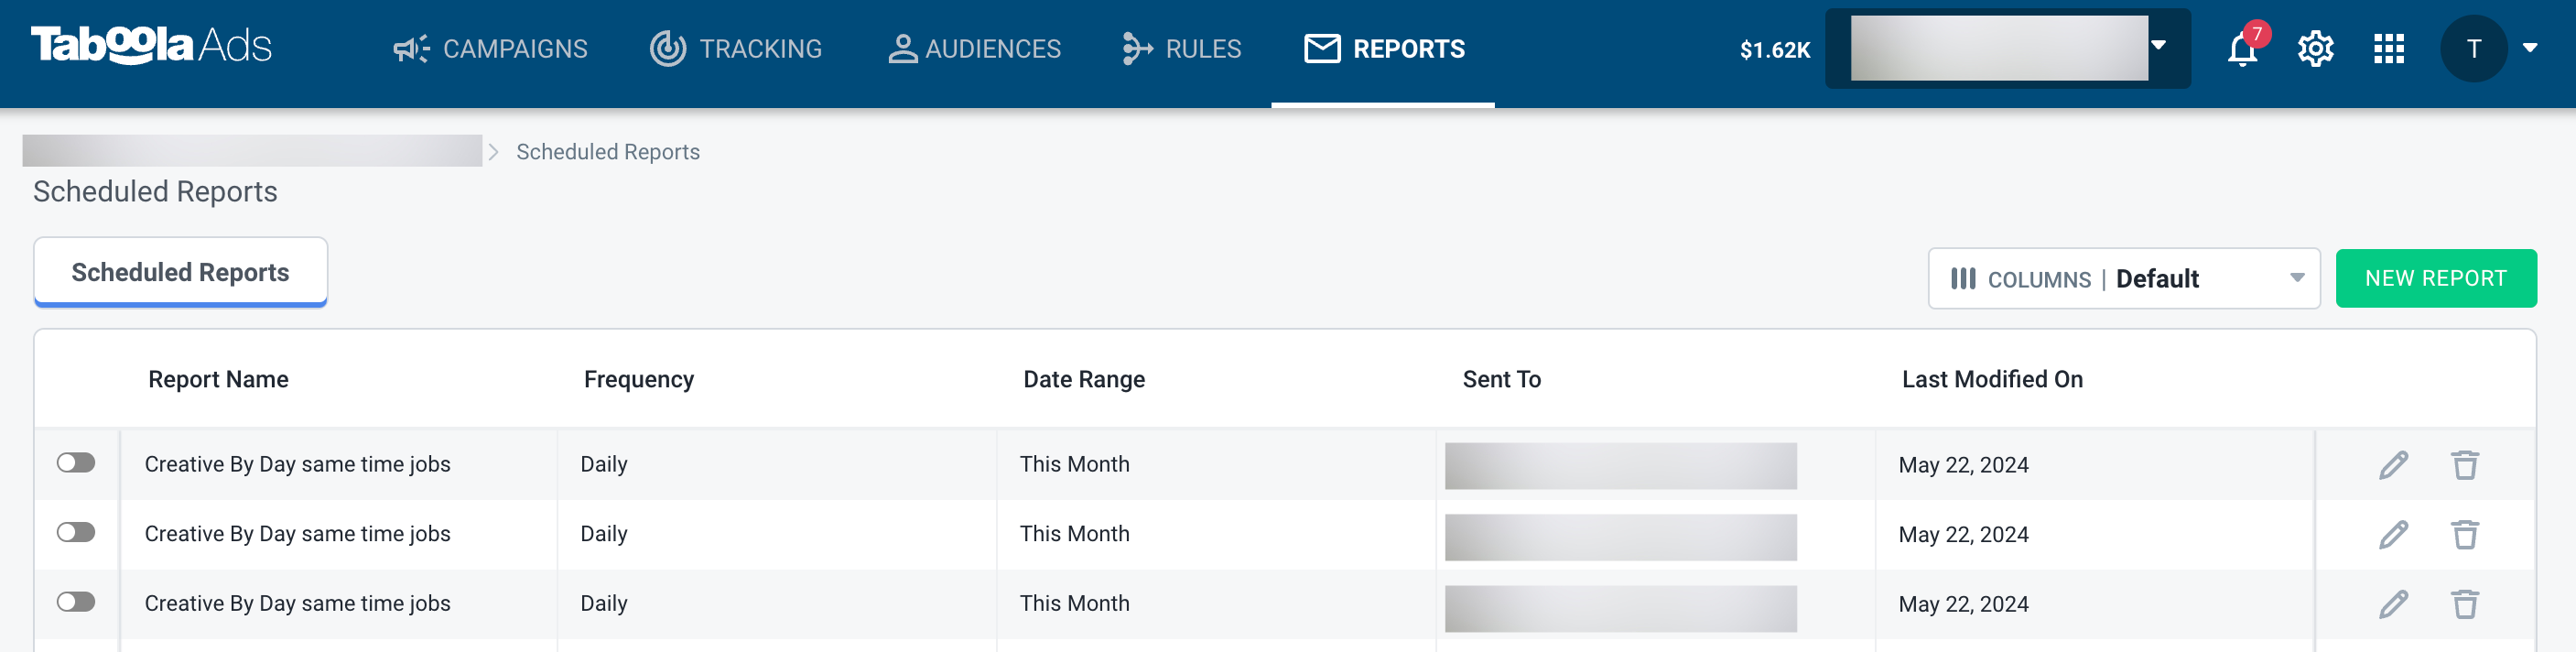Toggle the second report row switch
2576x652 pixels.
76,533
